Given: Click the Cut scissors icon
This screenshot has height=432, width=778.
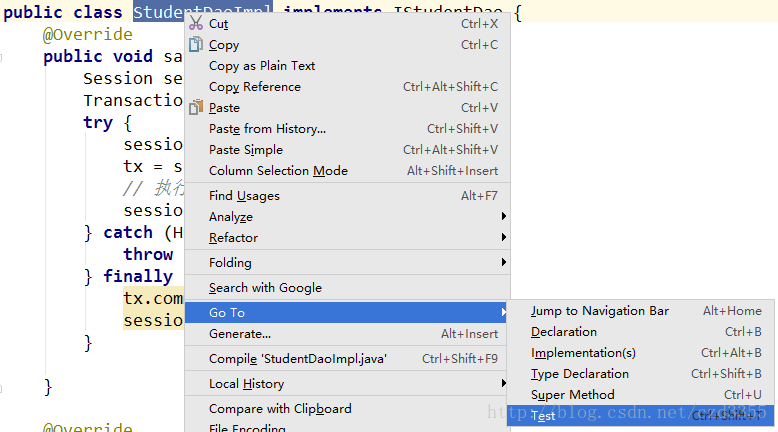Looking at the screenshot, I should 196,24.
